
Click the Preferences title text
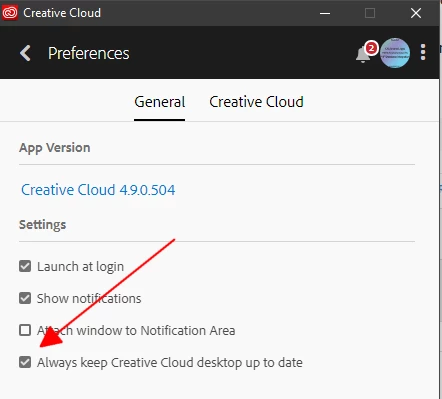coord(89,53)
